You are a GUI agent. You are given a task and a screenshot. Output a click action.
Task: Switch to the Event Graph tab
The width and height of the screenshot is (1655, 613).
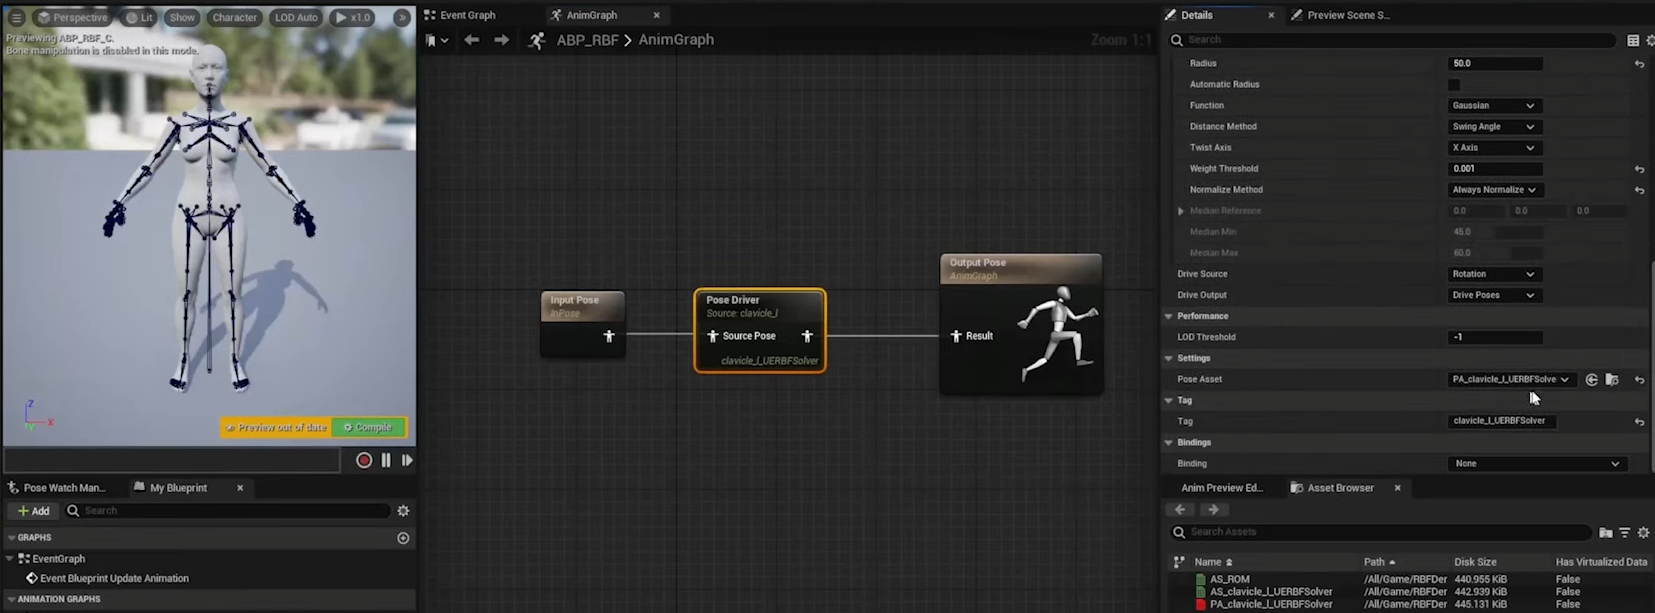[x=467, y=15]
